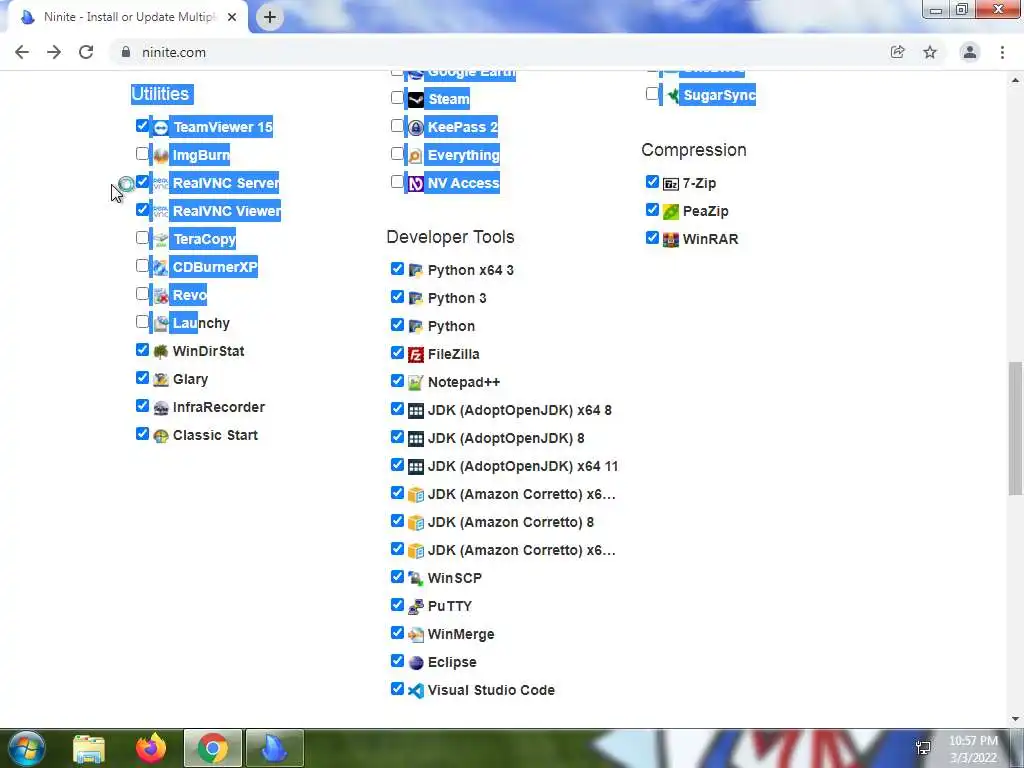Click the WinDirStat tree icon
The width and height of the screenshot is (1024, 768).
pos(161,351)
